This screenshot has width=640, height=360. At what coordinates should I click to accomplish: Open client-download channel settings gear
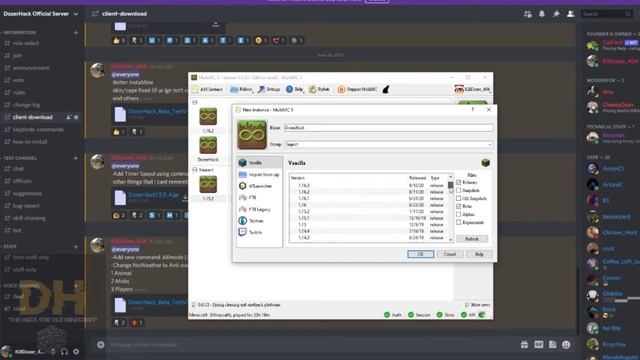(76, 117)
